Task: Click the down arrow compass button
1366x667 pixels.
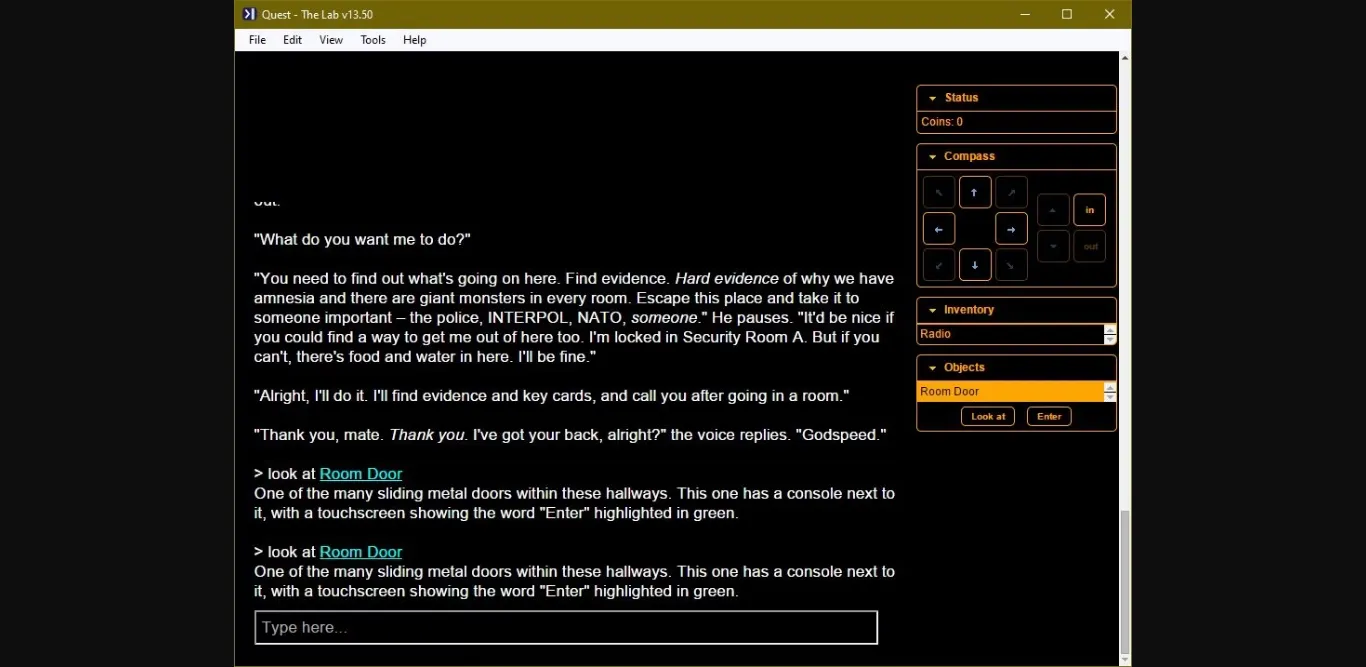Action: 1052,246
